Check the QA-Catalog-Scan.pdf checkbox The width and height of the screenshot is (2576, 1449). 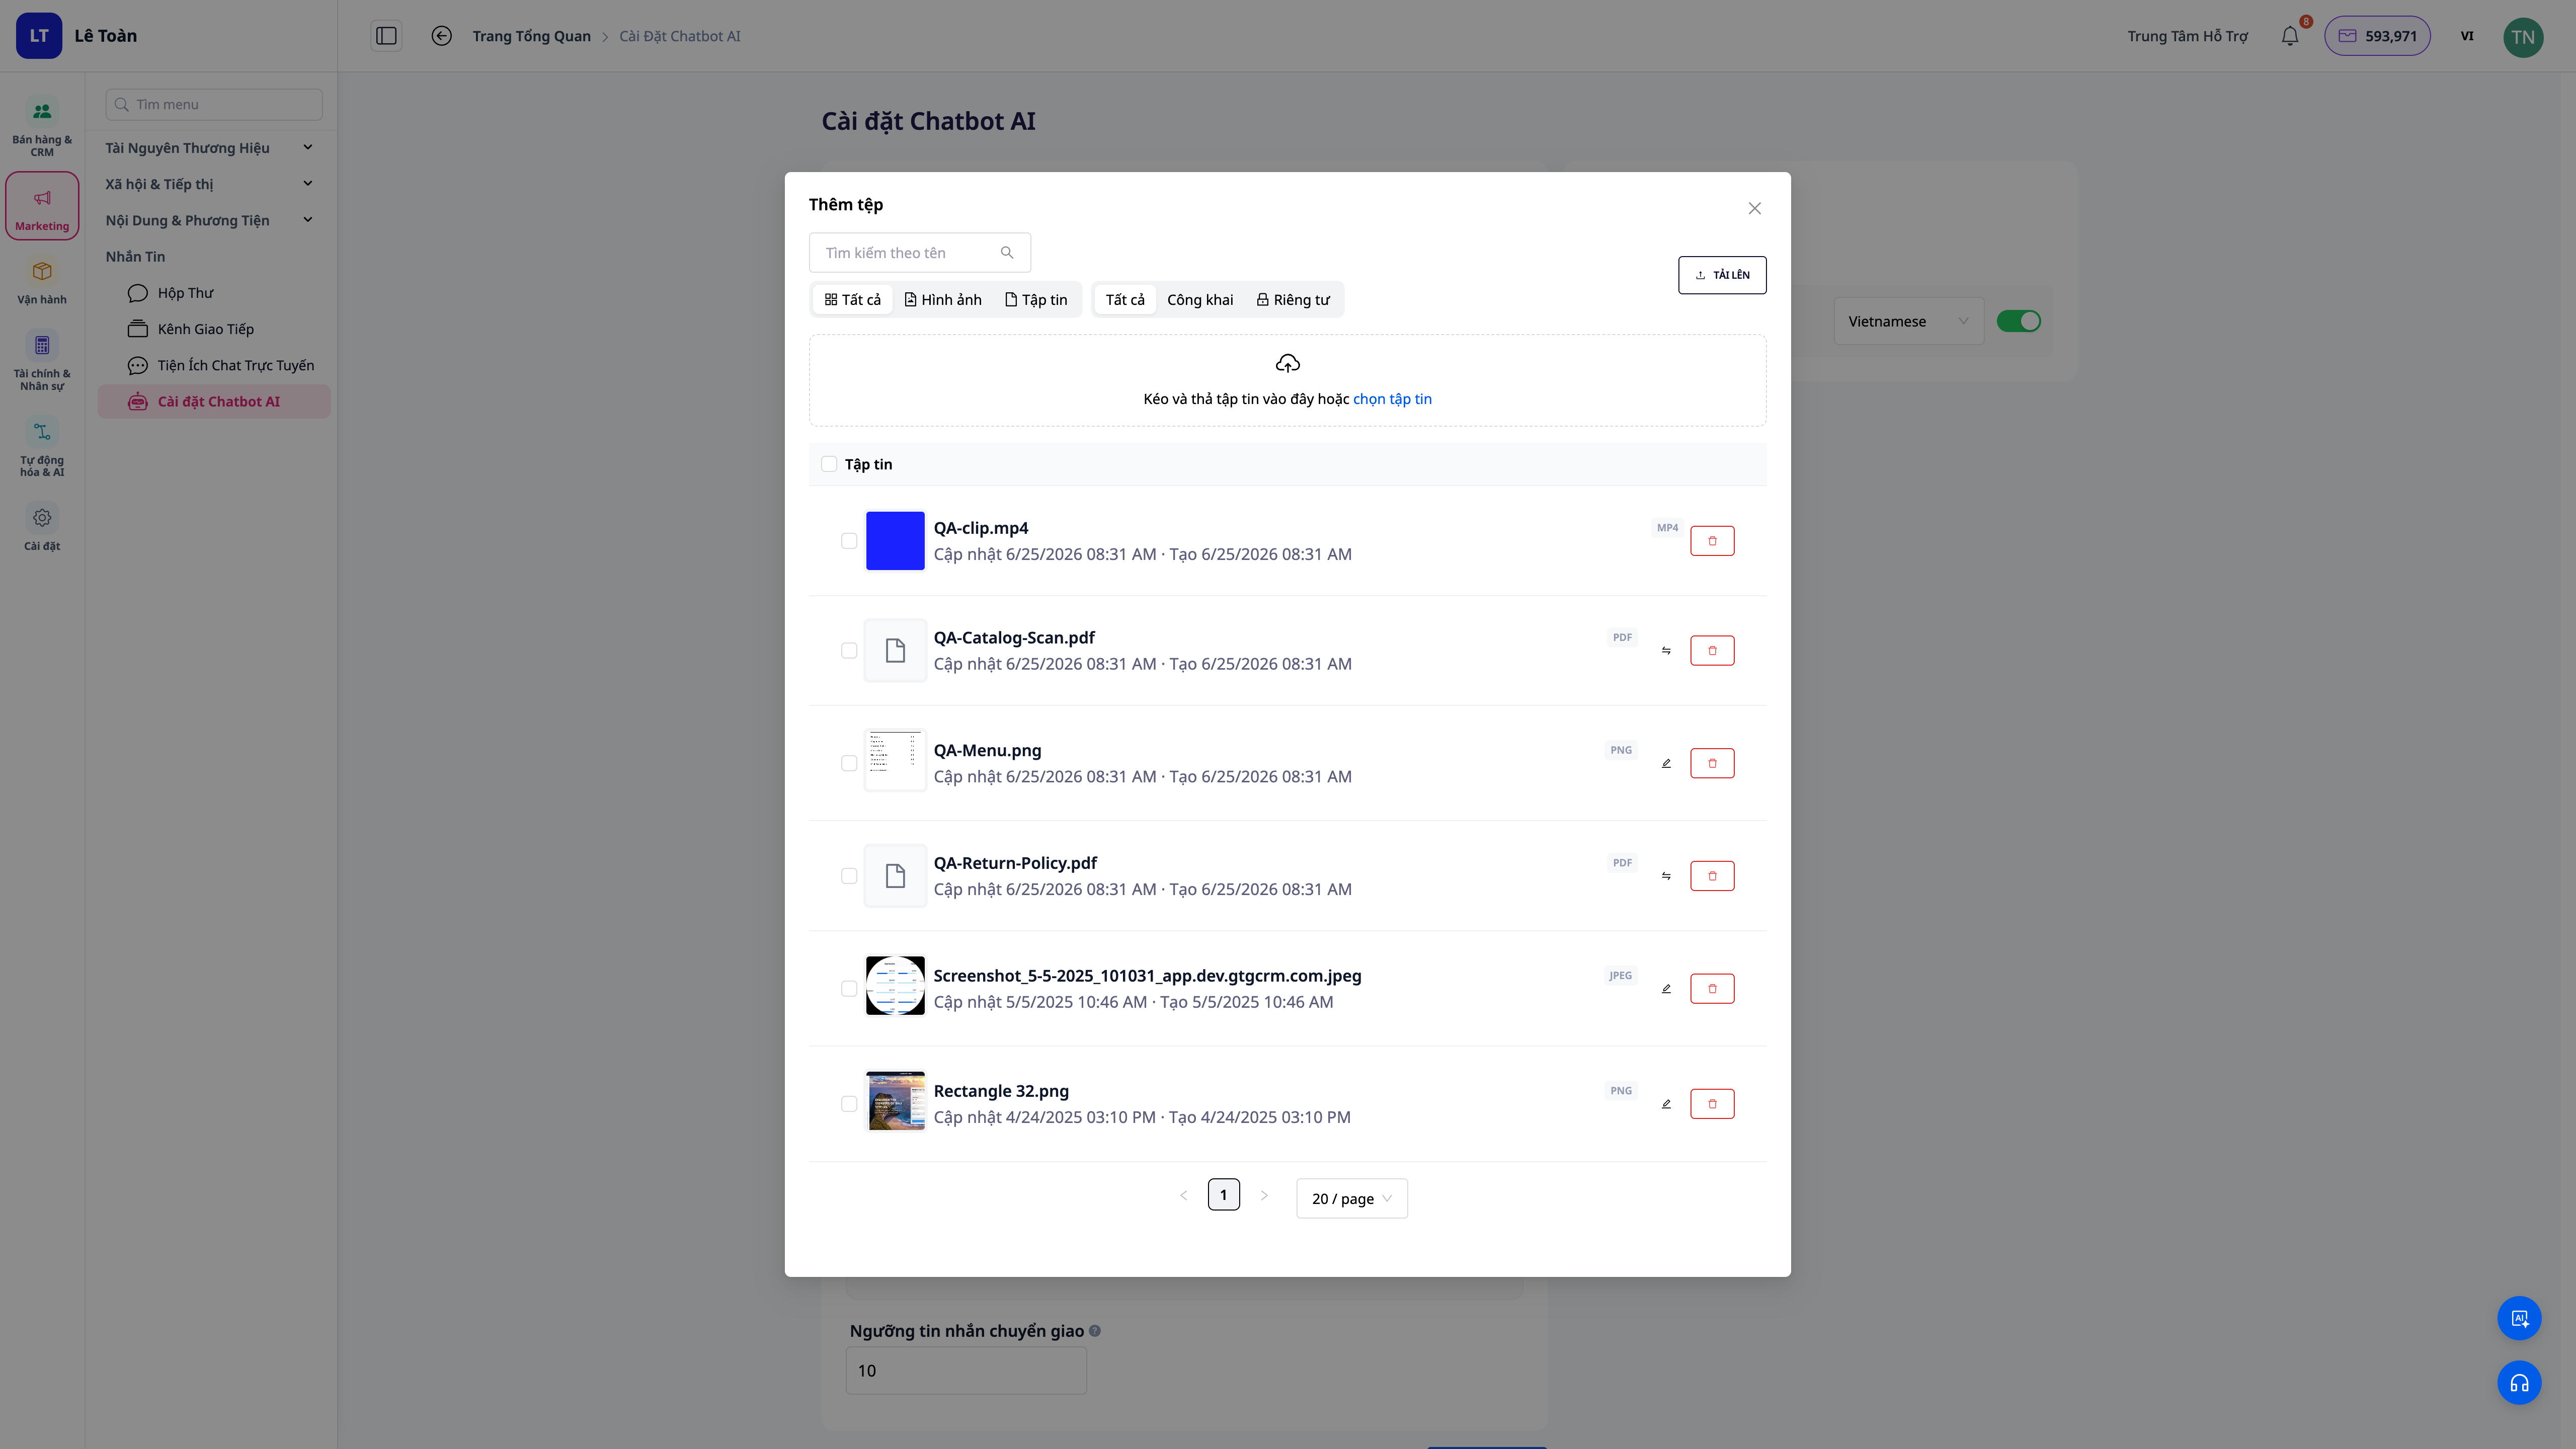click(848, 651)
